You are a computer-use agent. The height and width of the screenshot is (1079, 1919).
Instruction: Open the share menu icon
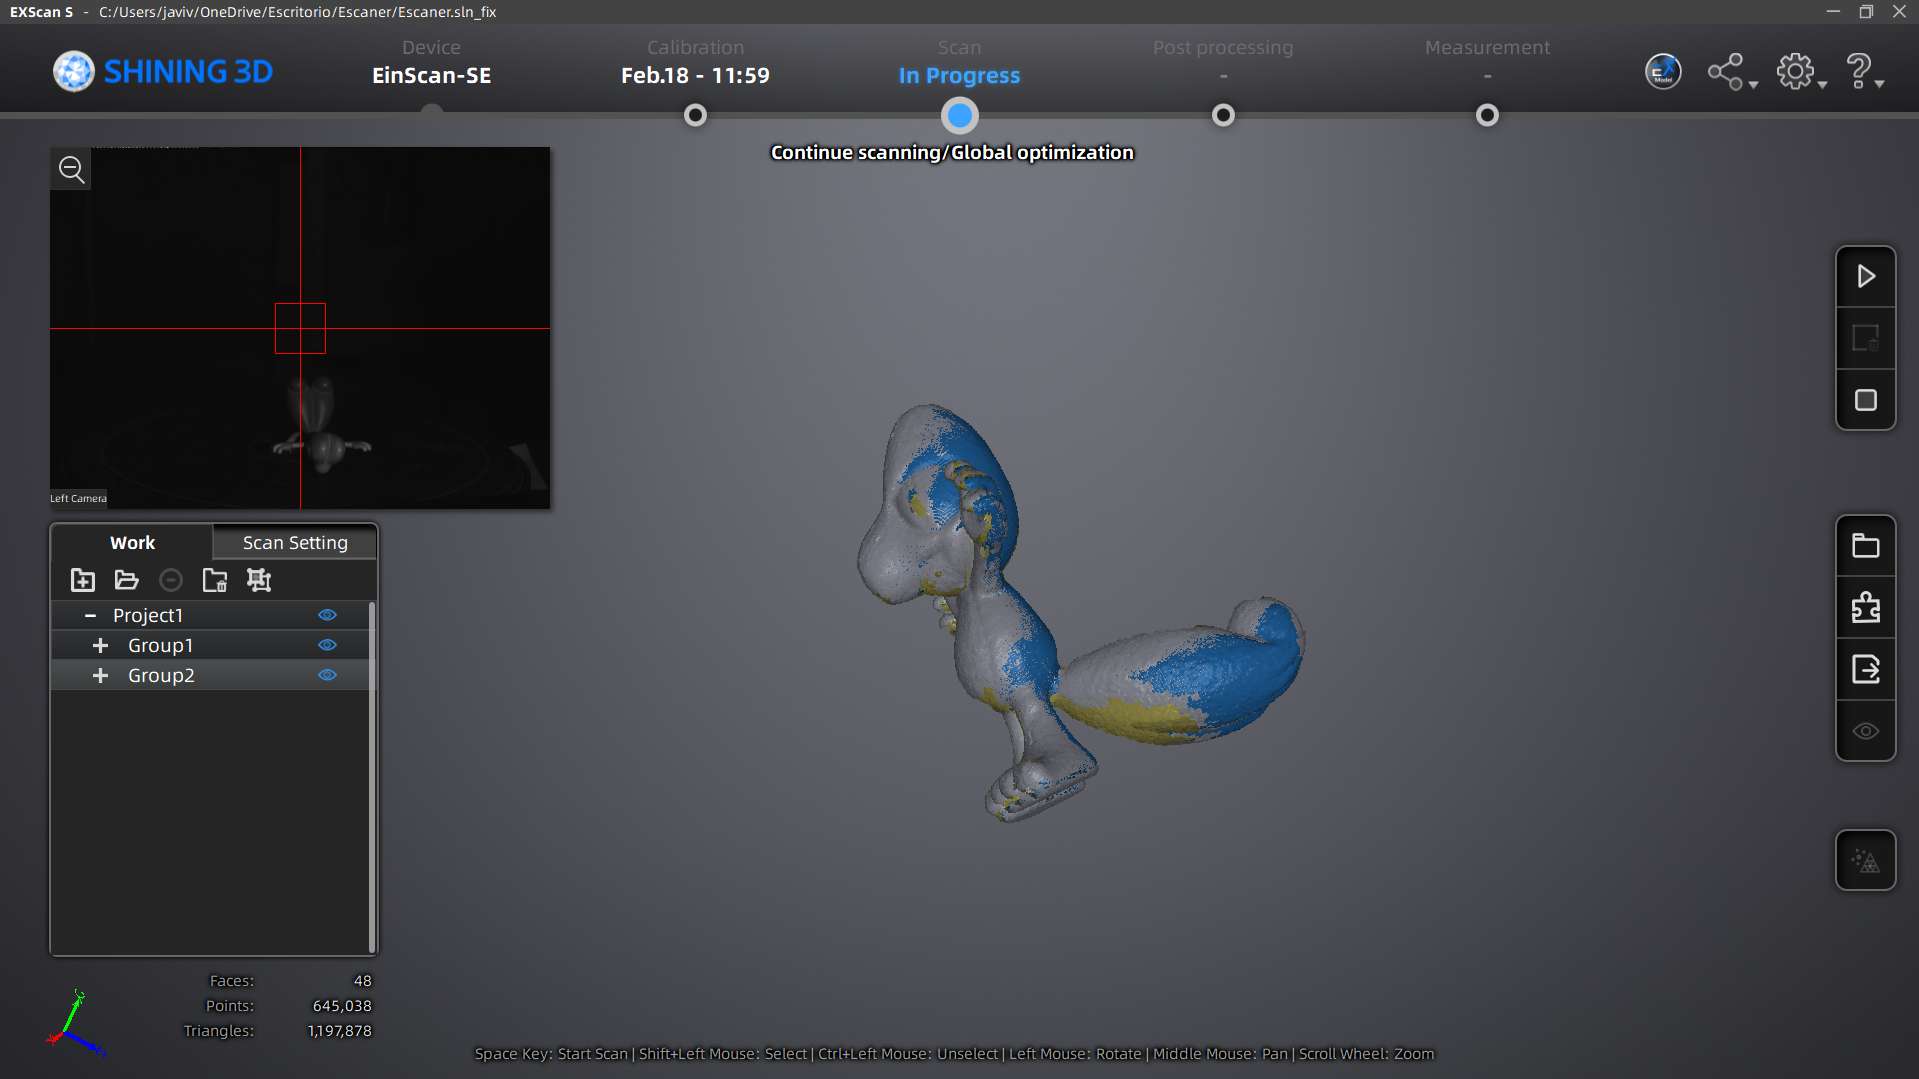click(1731, 72)
